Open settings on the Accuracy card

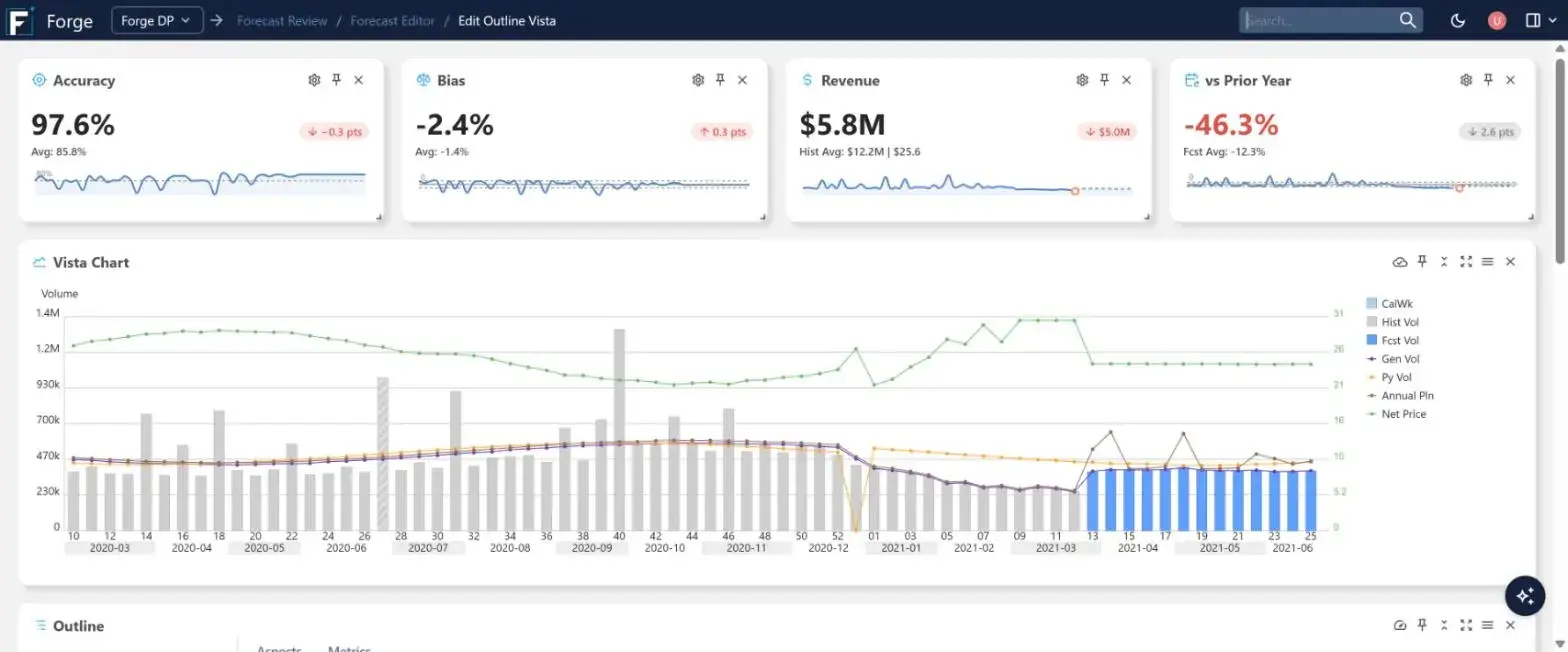tap(314, 80)
